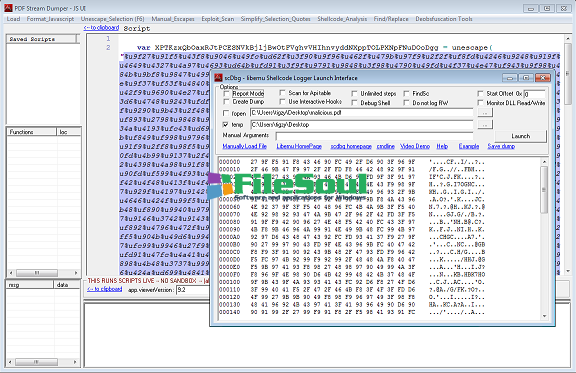Check the Unlimited steps option
The width and height of the screenshot is (576, 373).
(354, 93)
